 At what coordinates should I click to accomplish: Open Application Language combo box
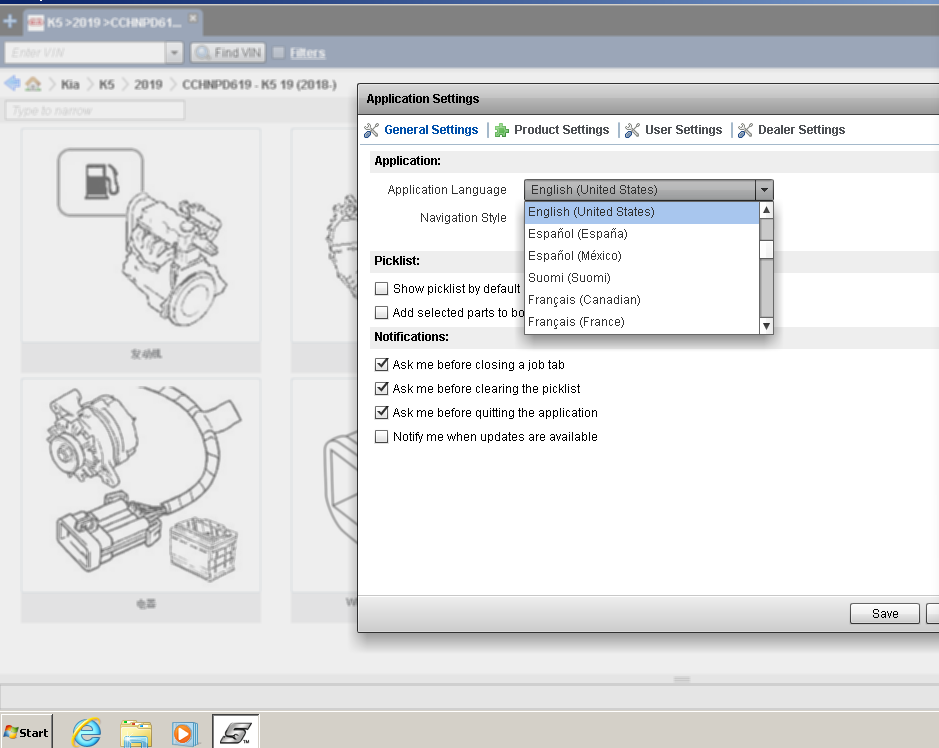click(x=649, y=190)
